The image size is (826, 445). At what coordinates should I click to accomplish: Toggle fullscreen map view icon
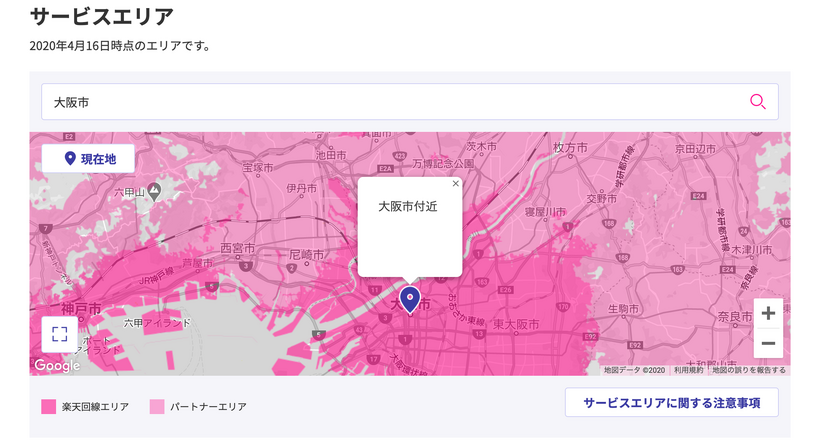click(x=60, y=334)
